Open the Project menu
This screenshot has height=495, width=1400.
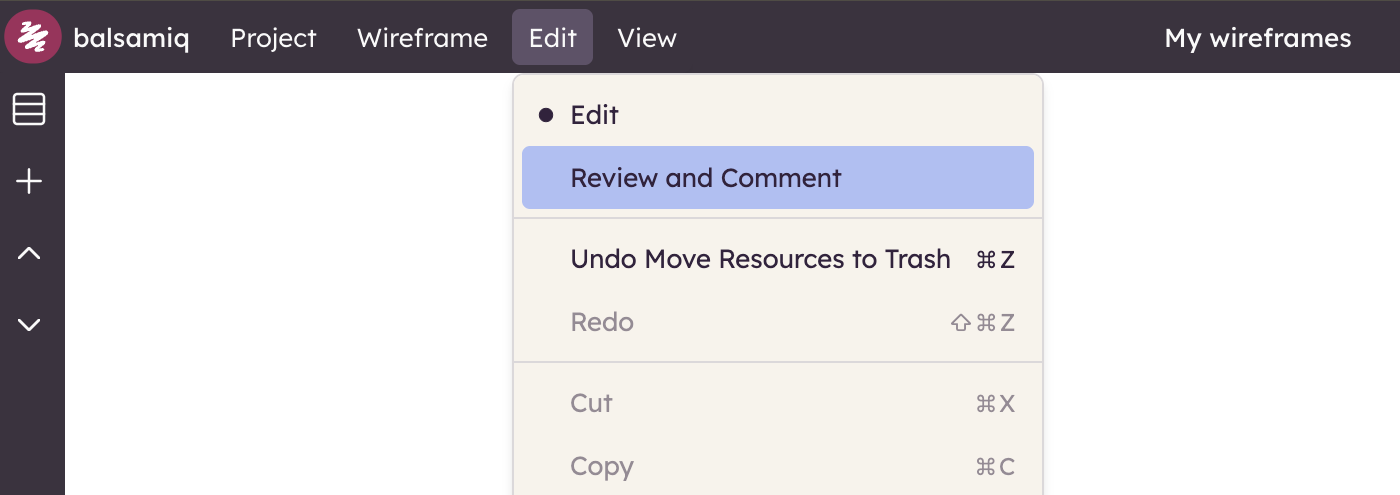273,38
